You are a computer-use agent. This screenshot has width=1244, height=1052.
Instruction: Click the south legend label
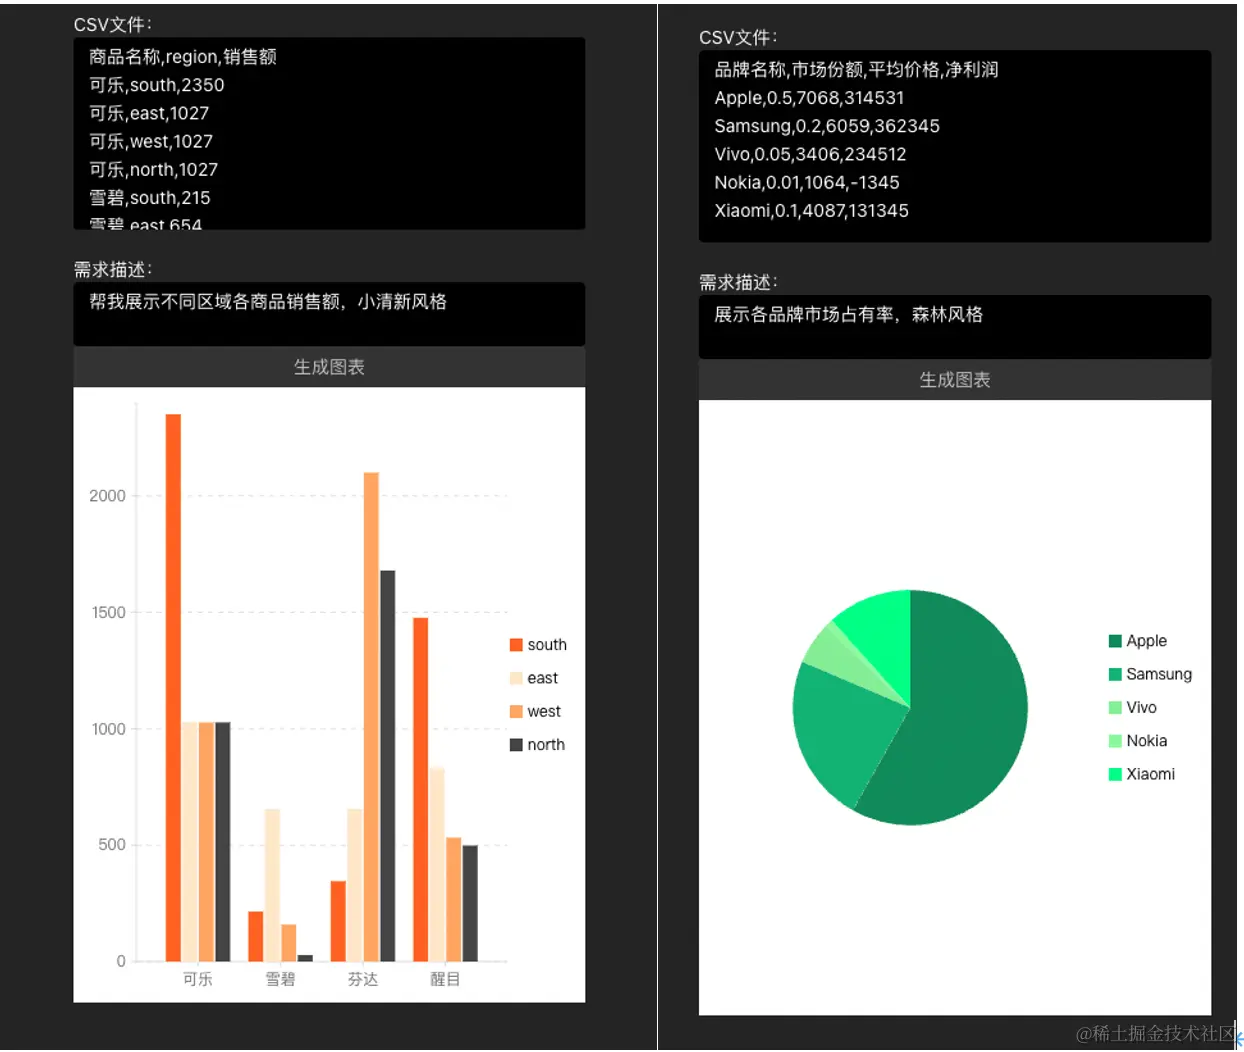(547, 645)
